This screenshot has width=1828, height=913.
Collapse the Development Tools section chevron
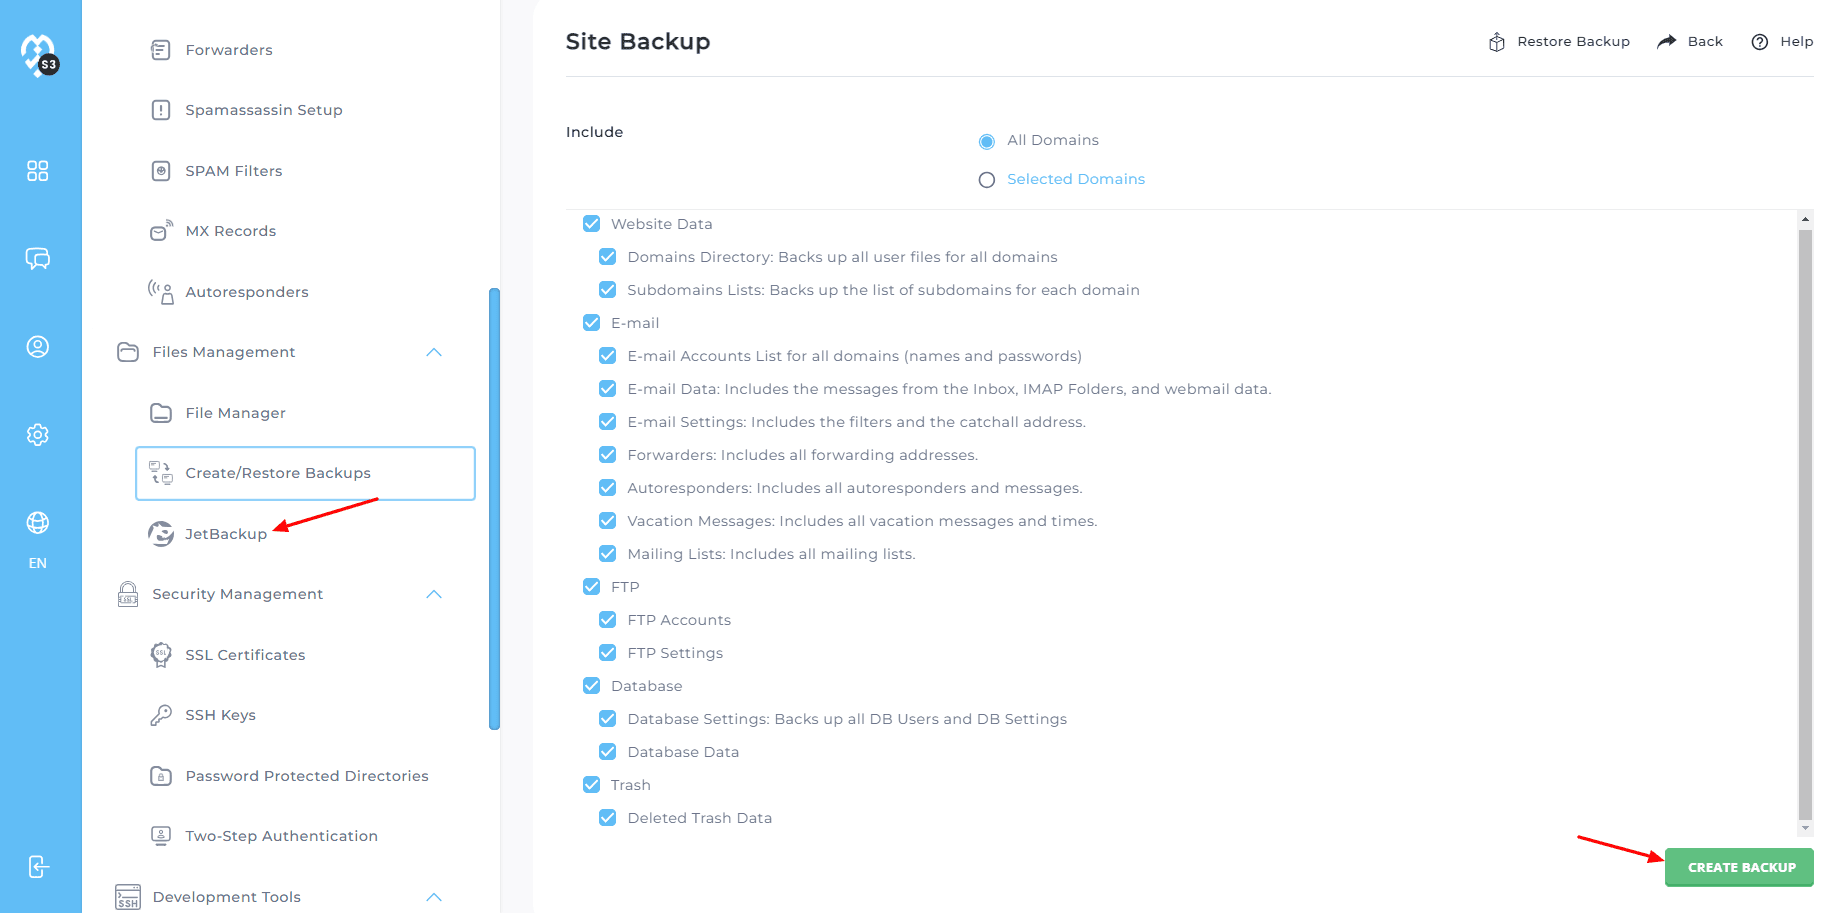(434, 897)
